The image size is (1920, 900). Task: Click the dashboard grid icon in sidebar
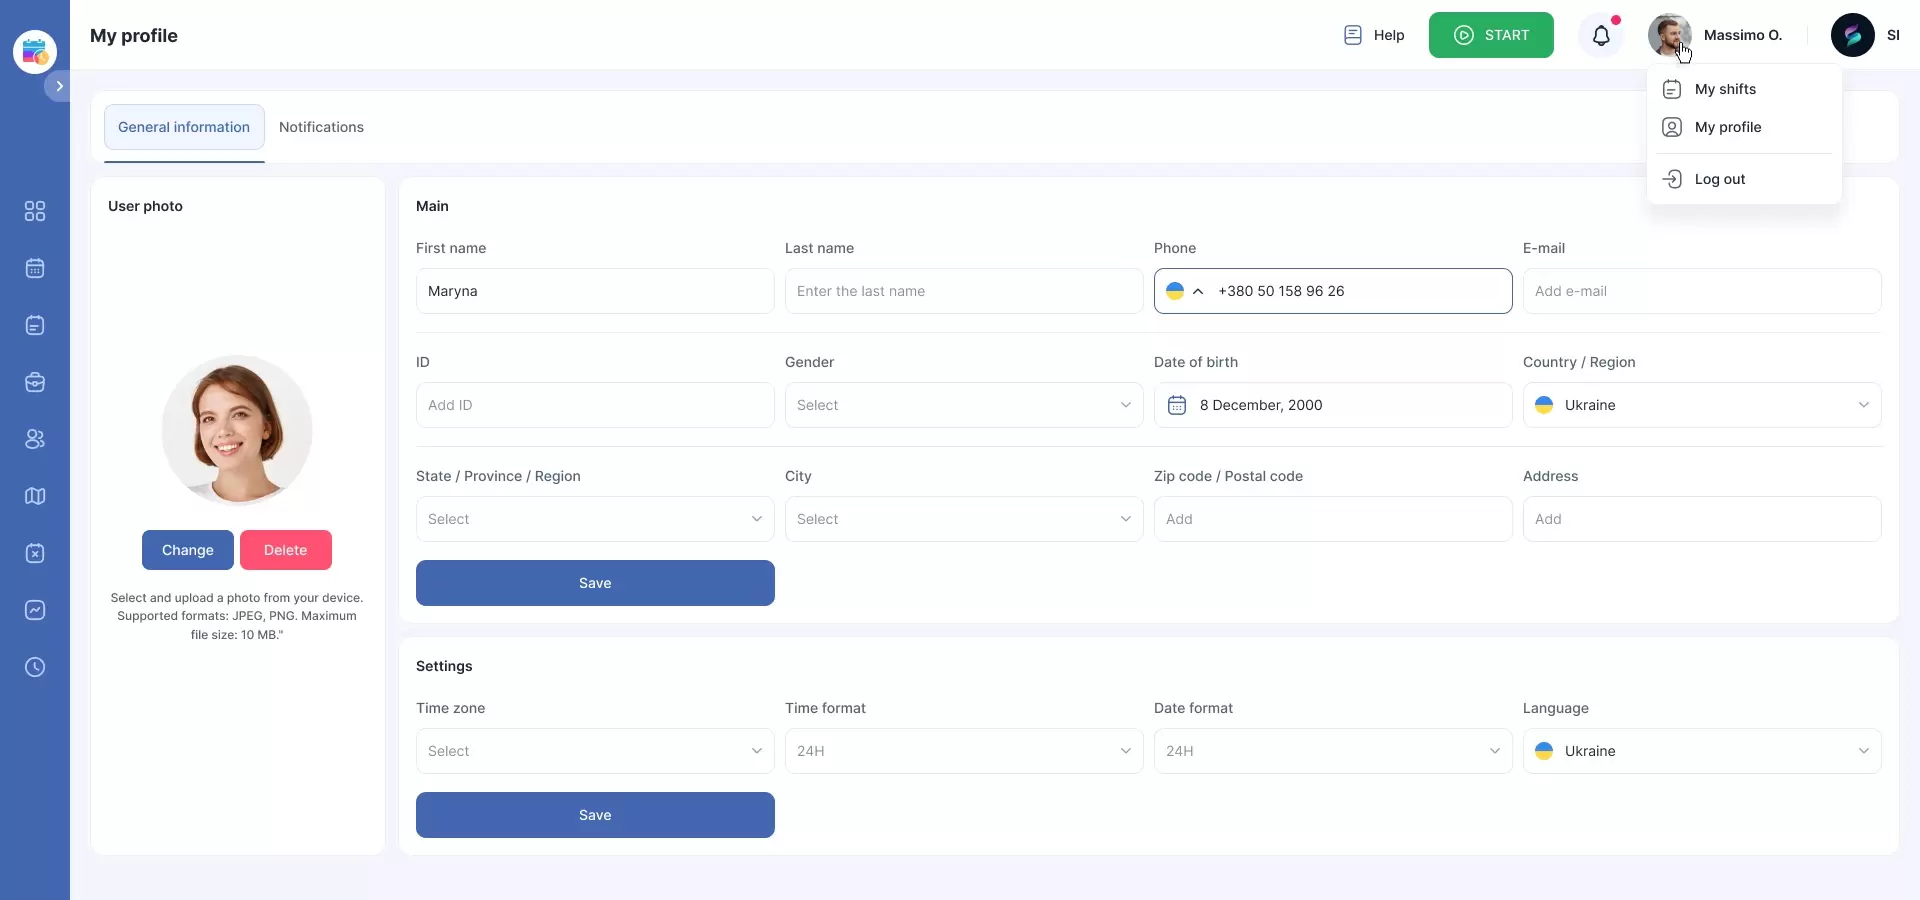35,211
